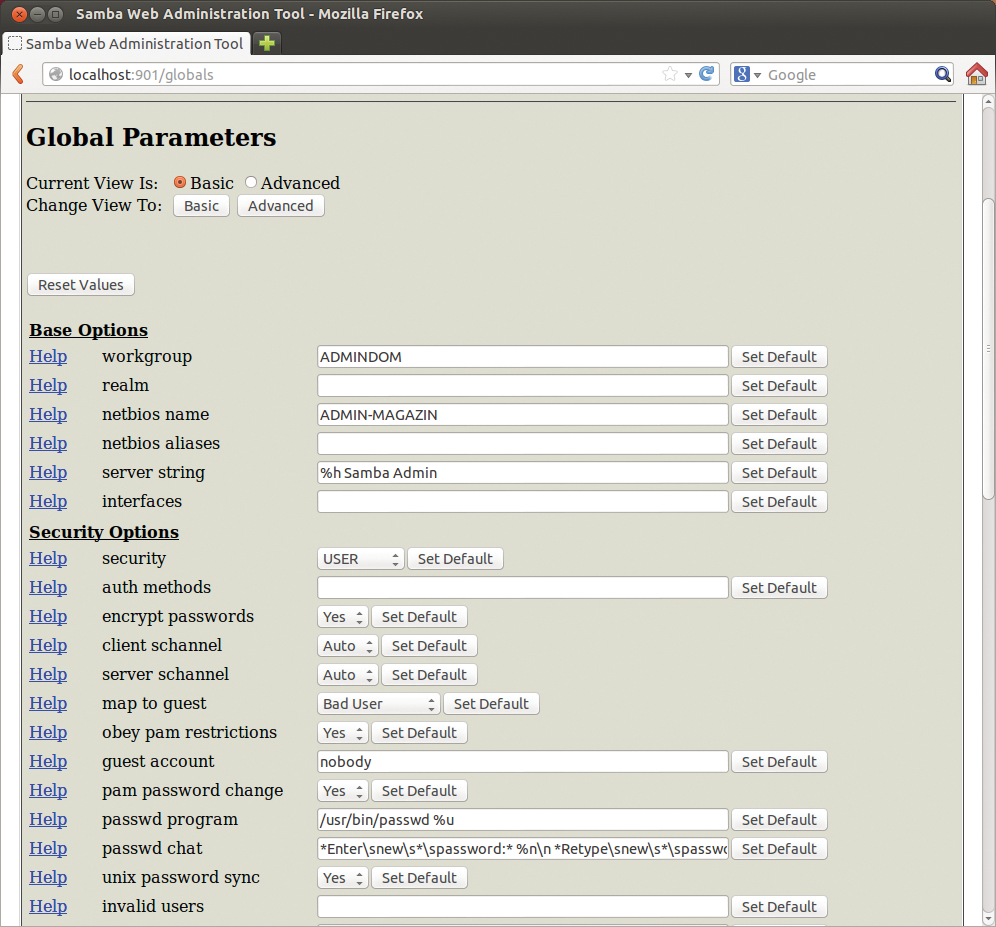
Task: Click the passwd chat input field
Action: [x=523, y=849]
